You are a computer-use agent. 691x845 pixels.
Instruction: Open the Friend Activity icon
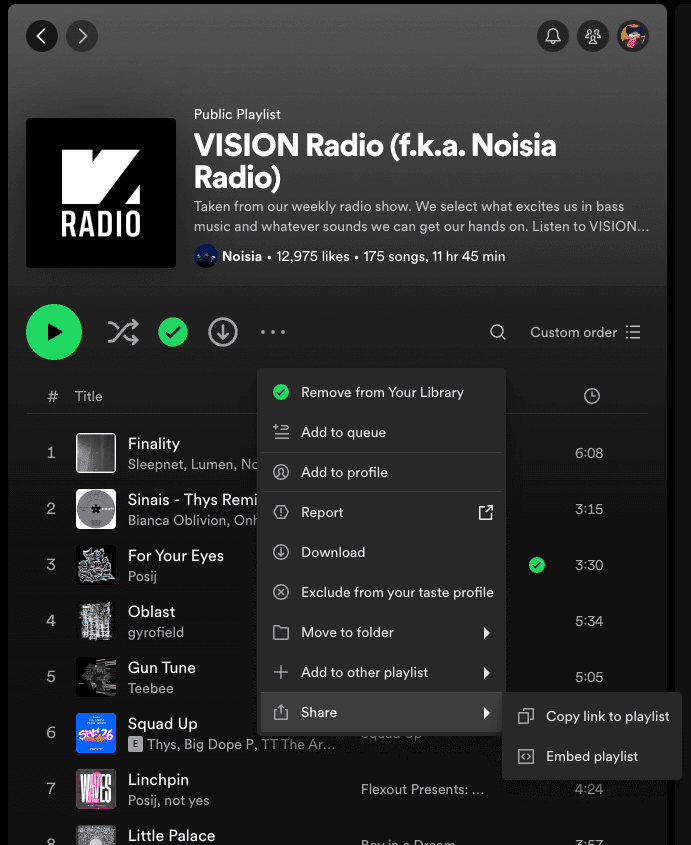coord(593,37)
